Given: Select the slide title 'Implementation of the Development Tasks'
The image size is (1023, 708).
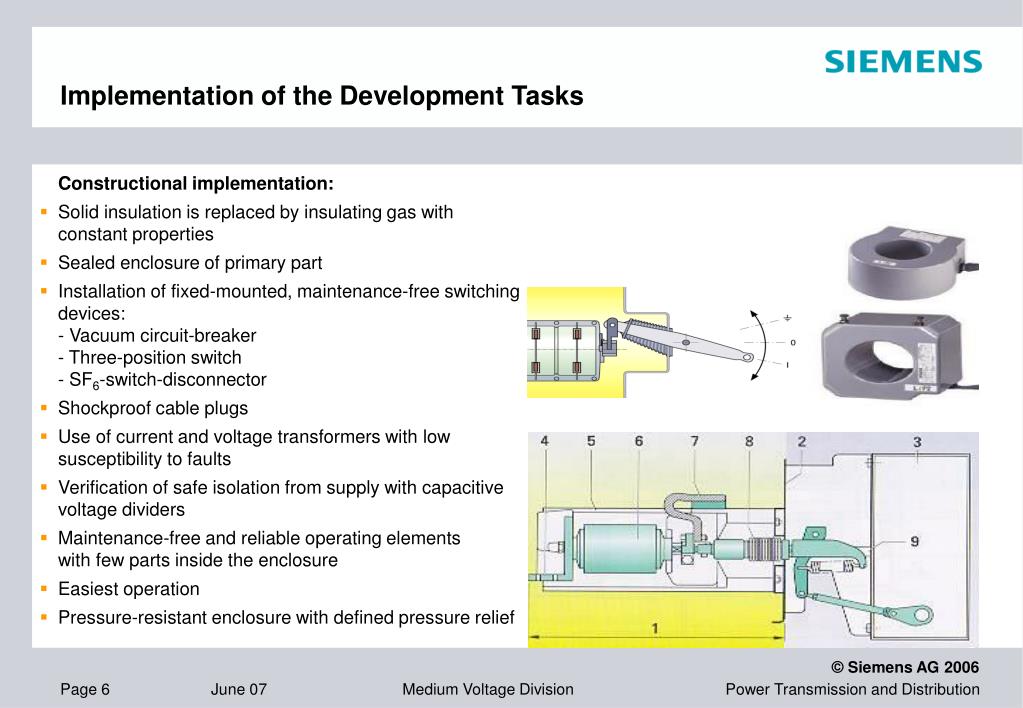Looking at the screenshot, I should point(321,96).
